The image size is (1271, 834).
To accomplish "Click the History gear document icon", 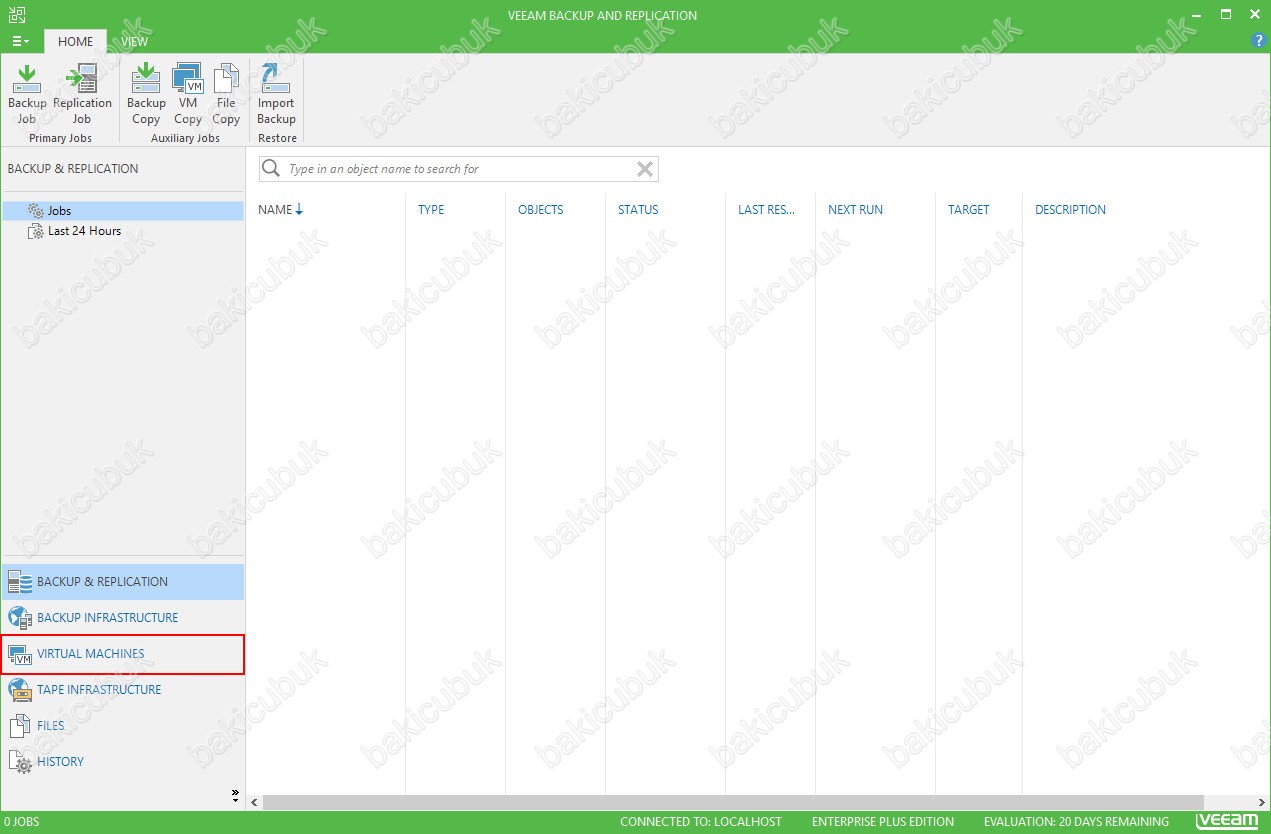I will tap(20, 762).
